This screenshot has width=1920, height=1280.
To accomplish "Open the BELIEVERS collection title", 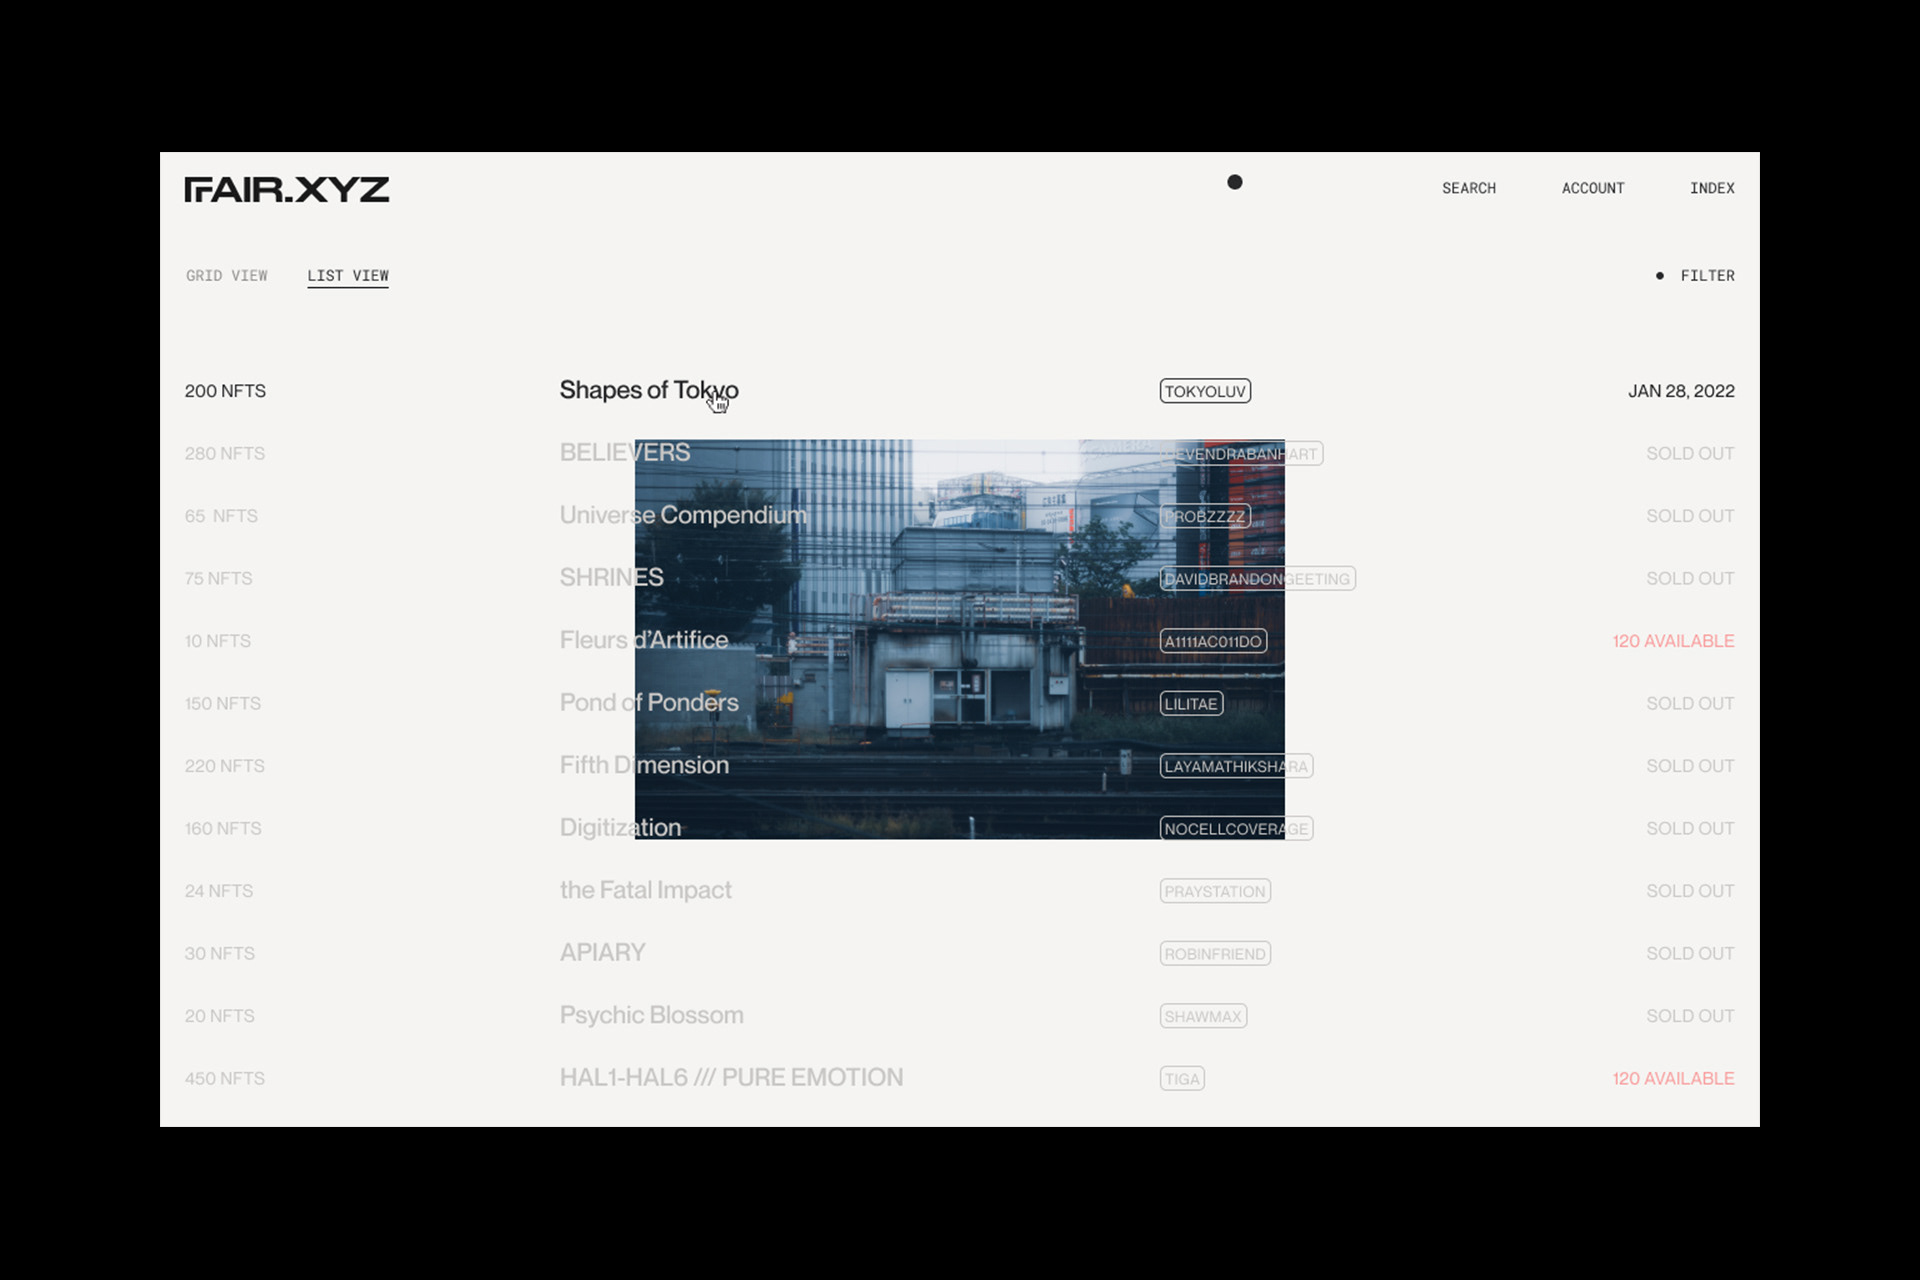I will [625, 453].
